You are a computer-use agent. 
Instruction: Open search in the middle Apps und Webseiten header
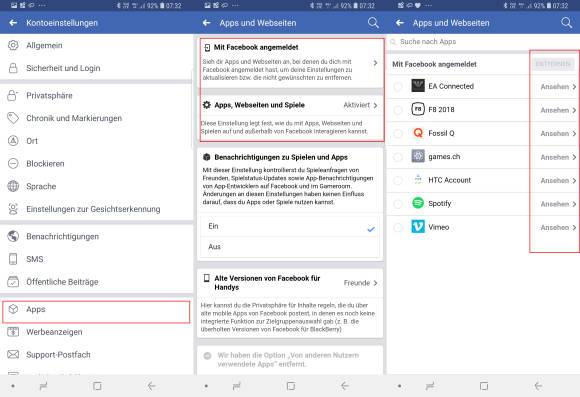tap(373, 23)
